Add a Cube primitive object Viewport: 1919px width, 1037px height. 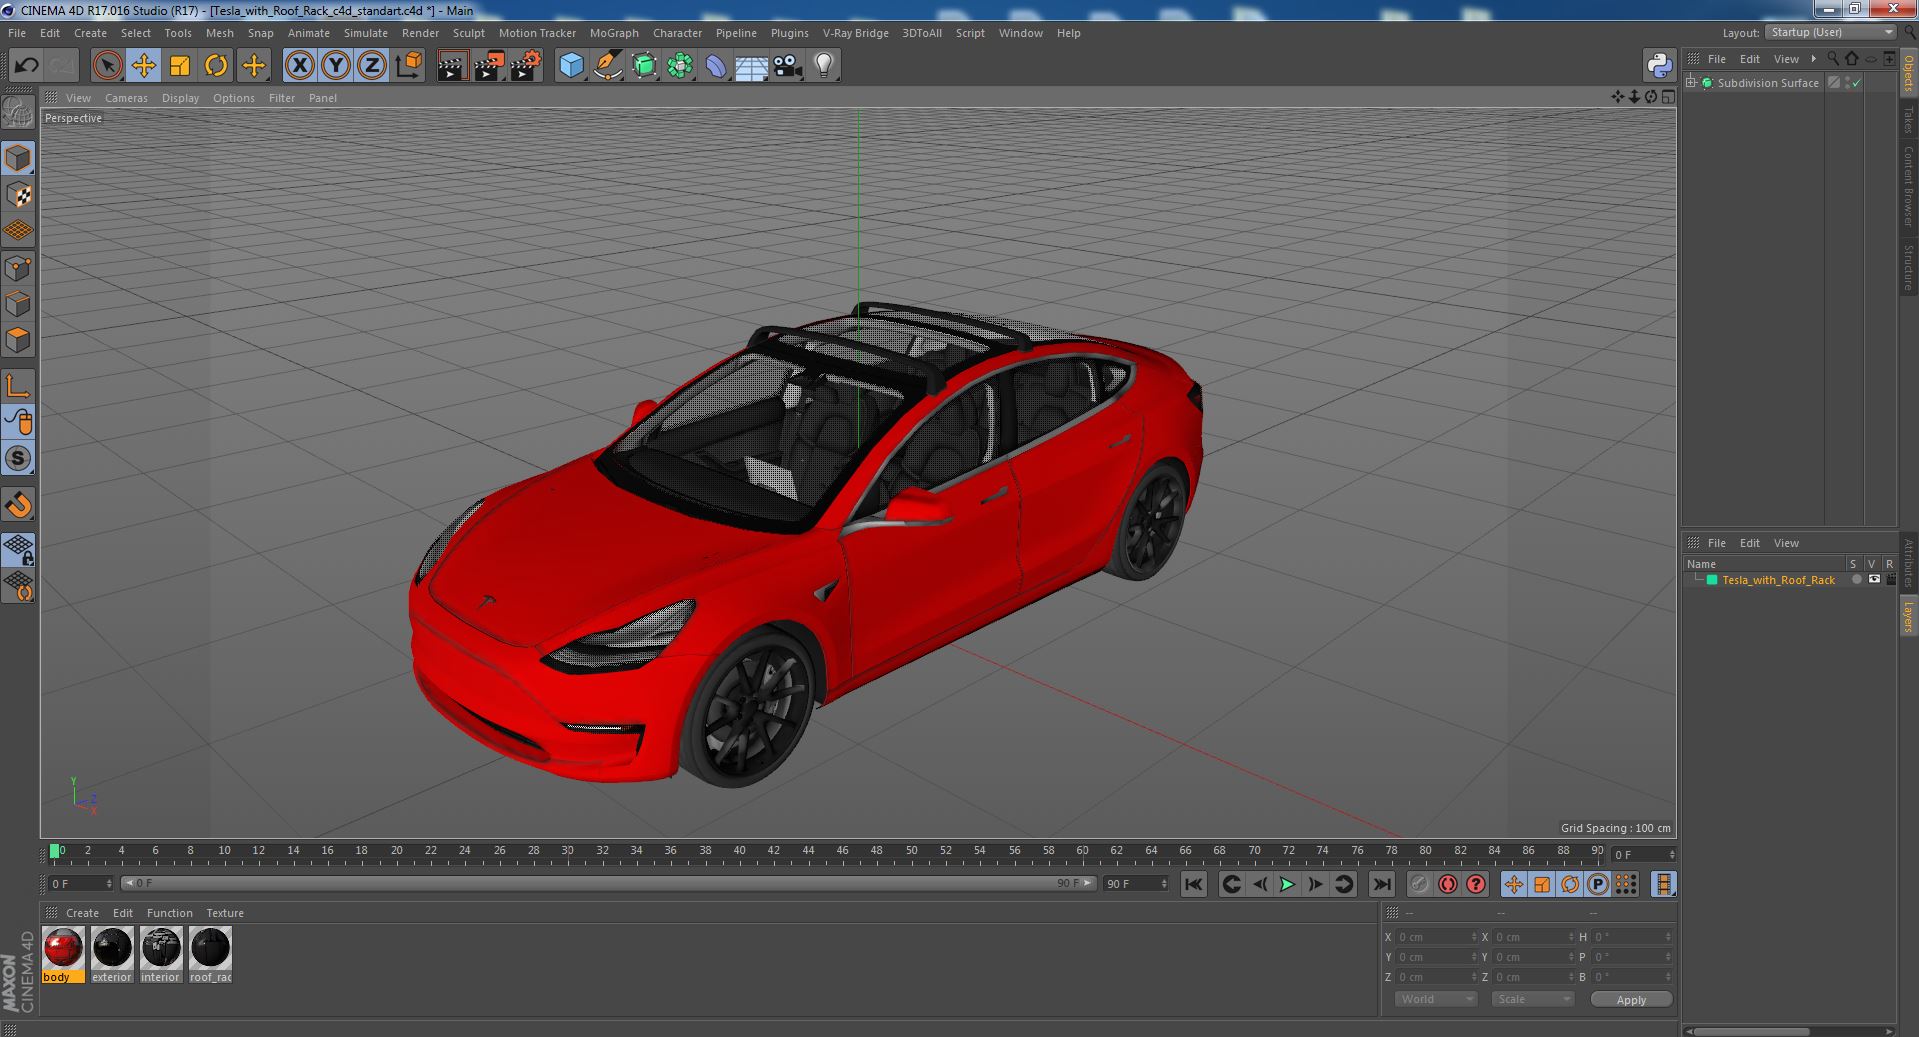click(571, 66)
